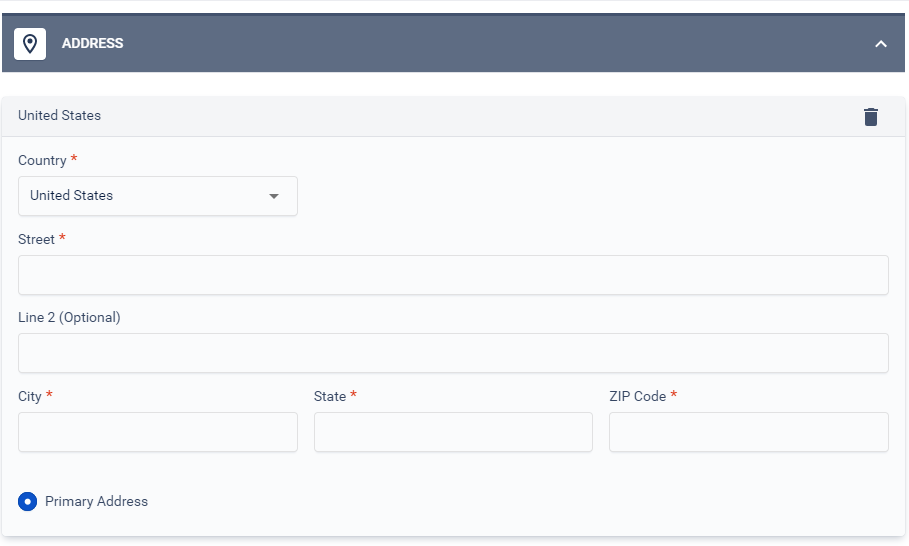Click the State input field
The width and height of the screenshot is (909, 546).
click(x=453, y=432)
